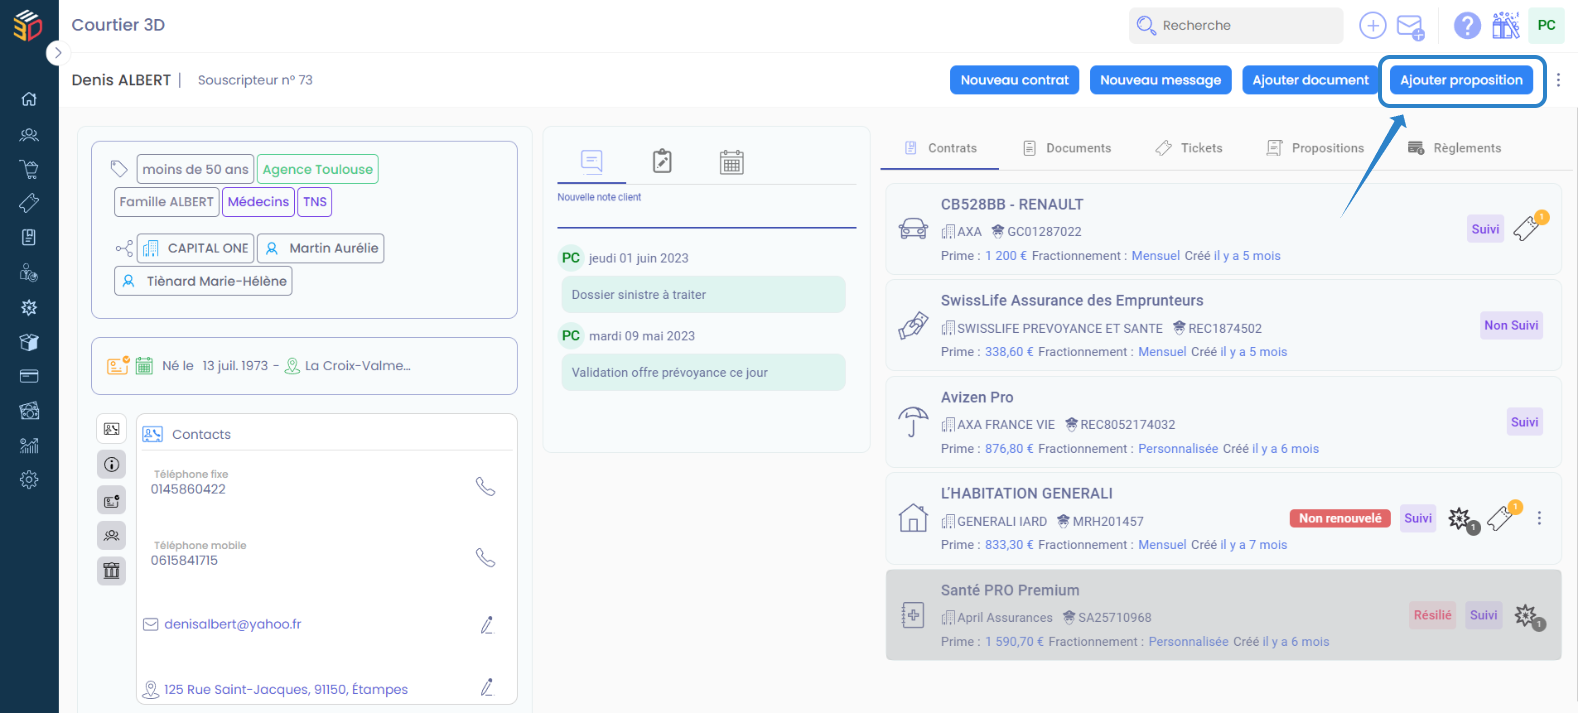Click the Médecins tag

coord(258,202)
